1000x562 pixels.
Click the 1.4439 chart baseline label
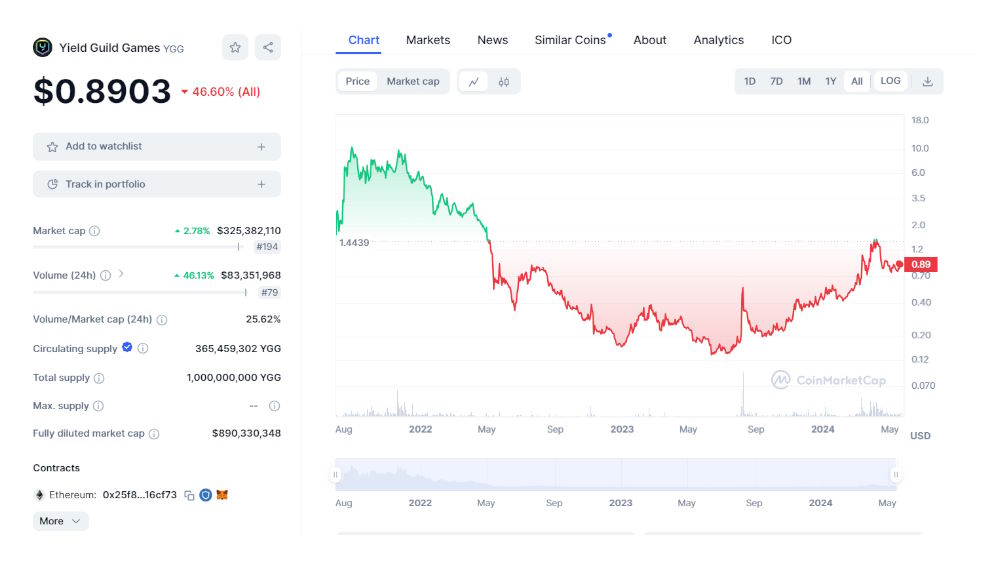tap(354, 242)
